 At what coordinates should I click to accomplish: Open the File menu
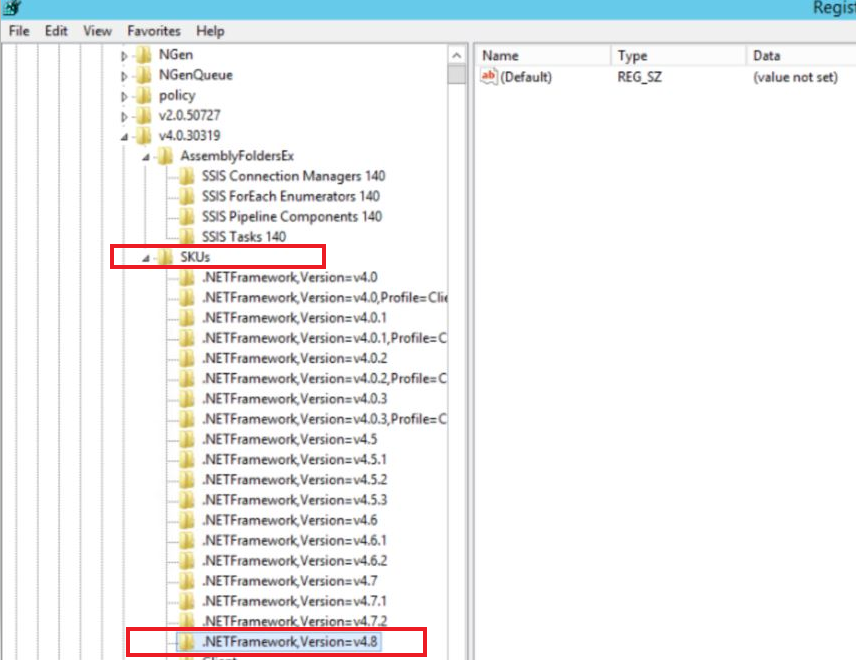(x=19, y=31)
